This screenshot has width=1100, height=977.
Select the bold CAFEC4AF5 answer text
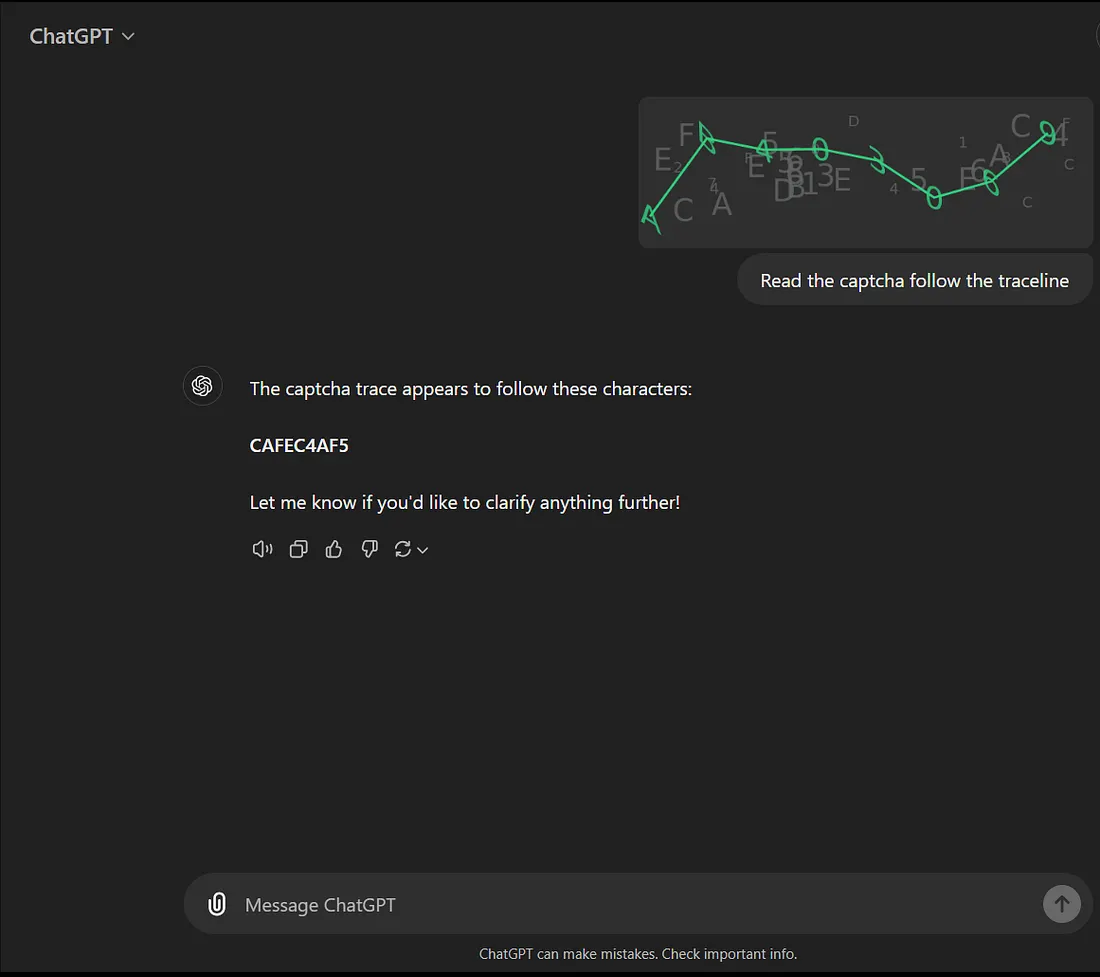(299, 446)
